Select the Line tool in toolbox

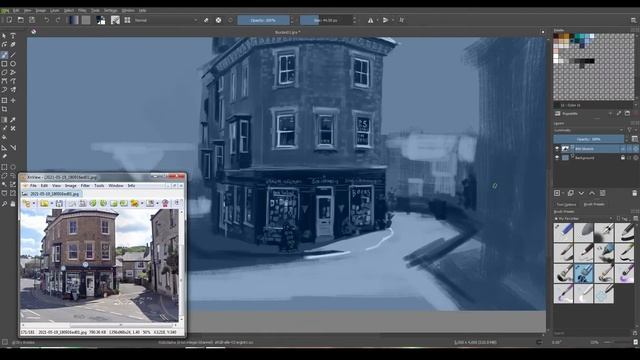coord(13,55)
